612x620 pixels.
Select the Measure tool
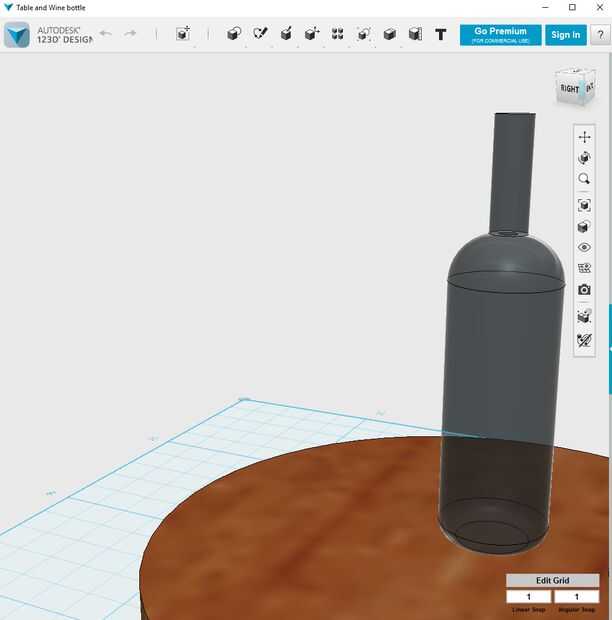coord(415,34)
